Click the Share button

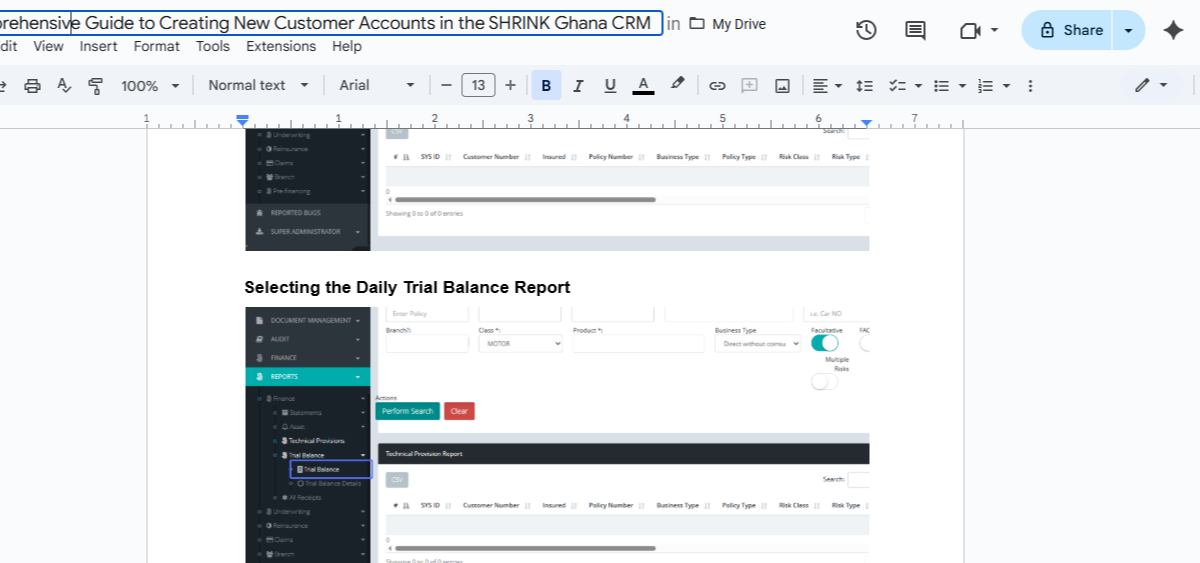pos(1071,30)
